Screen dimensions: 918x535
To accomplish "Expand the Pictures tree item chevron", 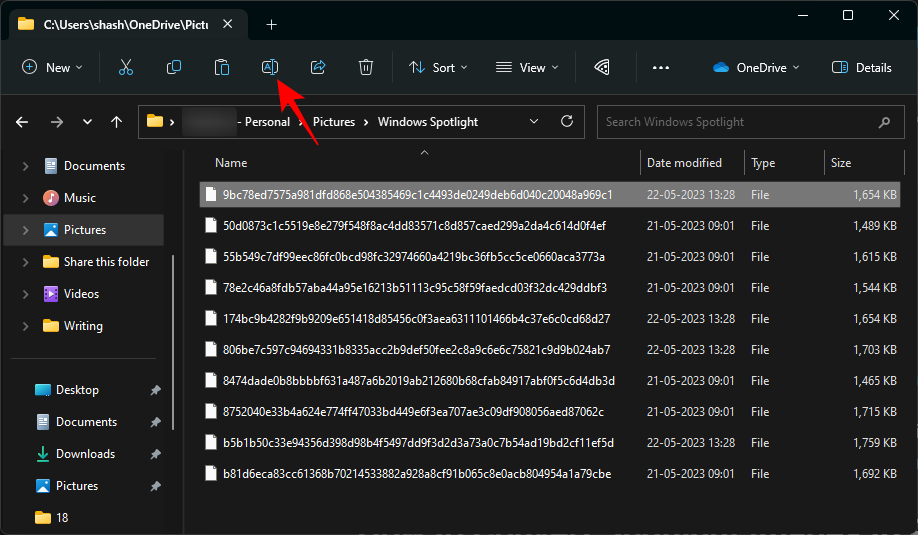I will [25, 230].
